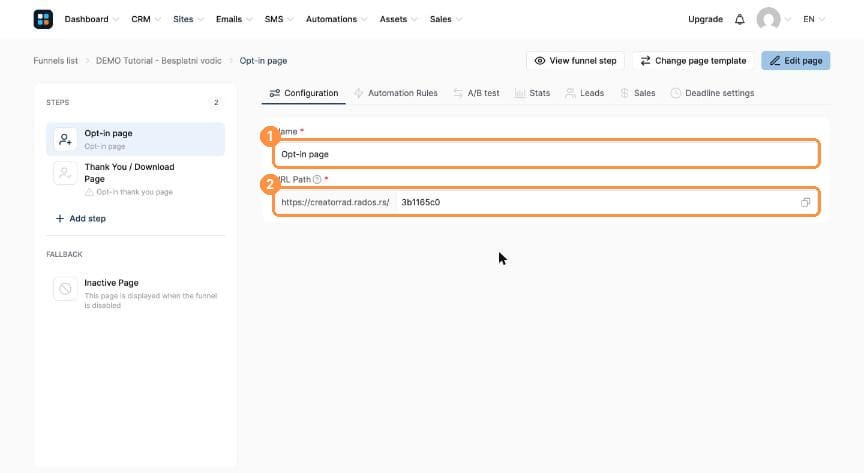The width and height of the screenshot is (864, 473).
Task: Expand the Sales top menu
Action: pyautogui.click(x=445, y=19)
